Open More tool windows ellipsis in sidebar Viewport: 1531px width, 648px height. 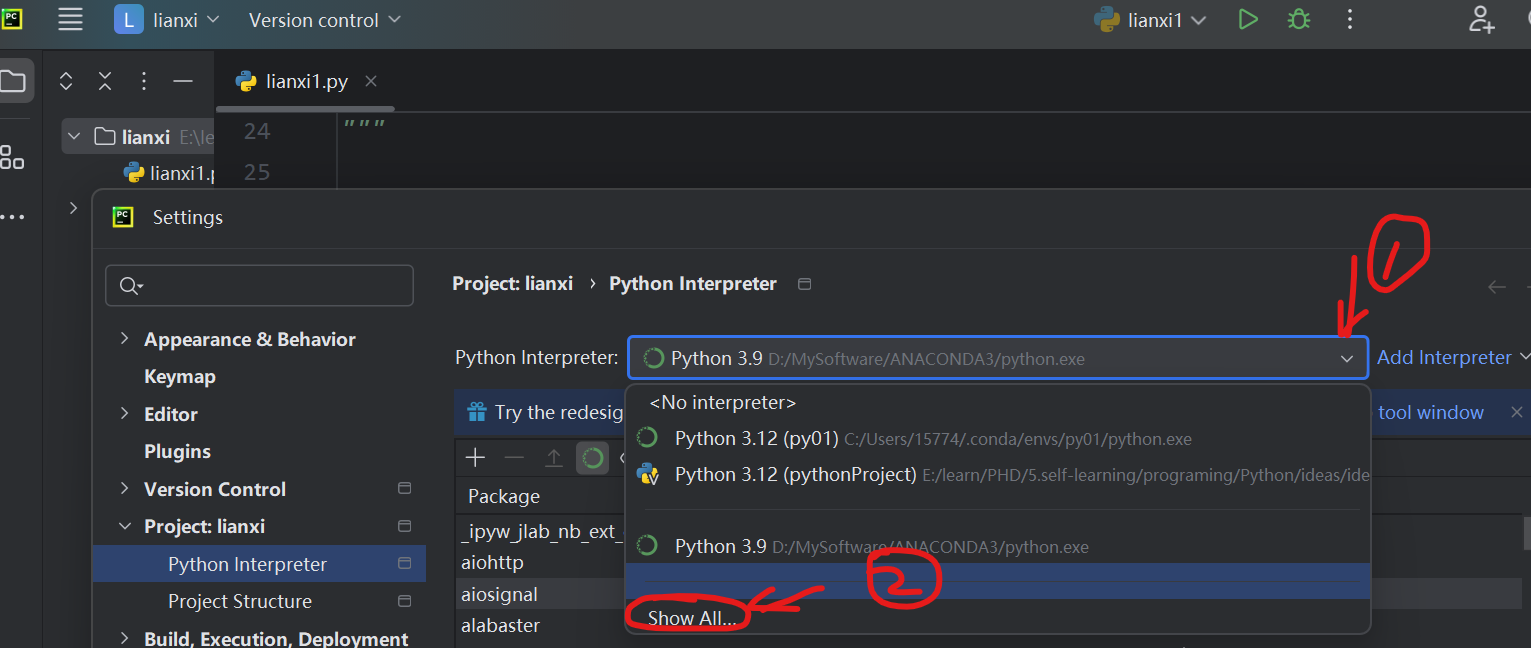12,216
